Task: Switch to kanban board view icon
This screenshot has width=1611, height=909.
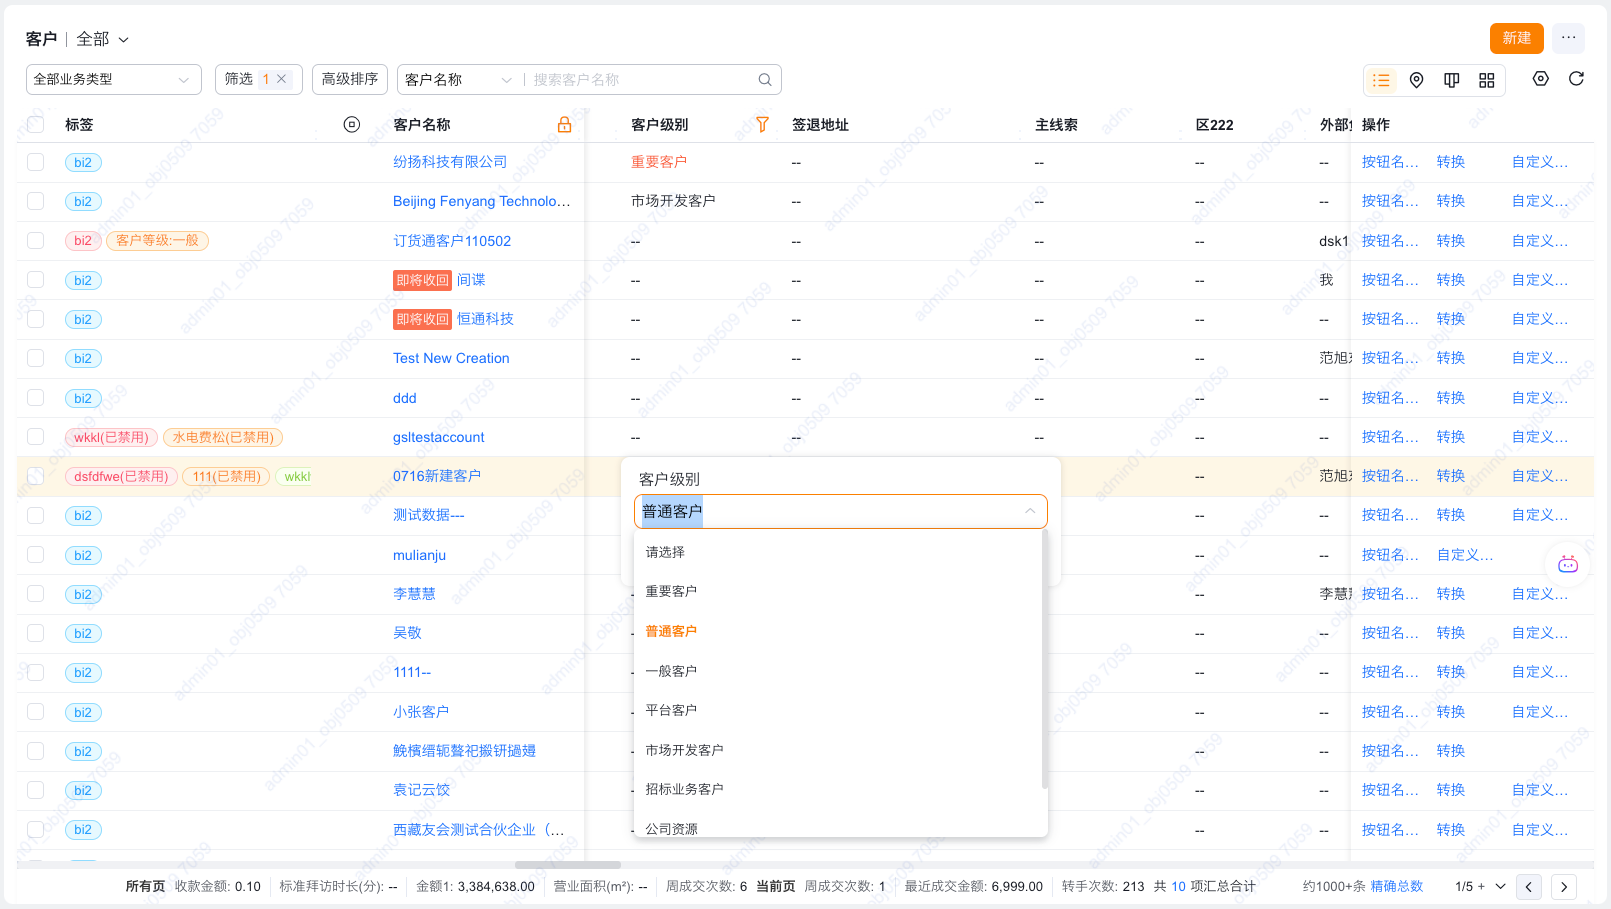Action: [1451, 80]
